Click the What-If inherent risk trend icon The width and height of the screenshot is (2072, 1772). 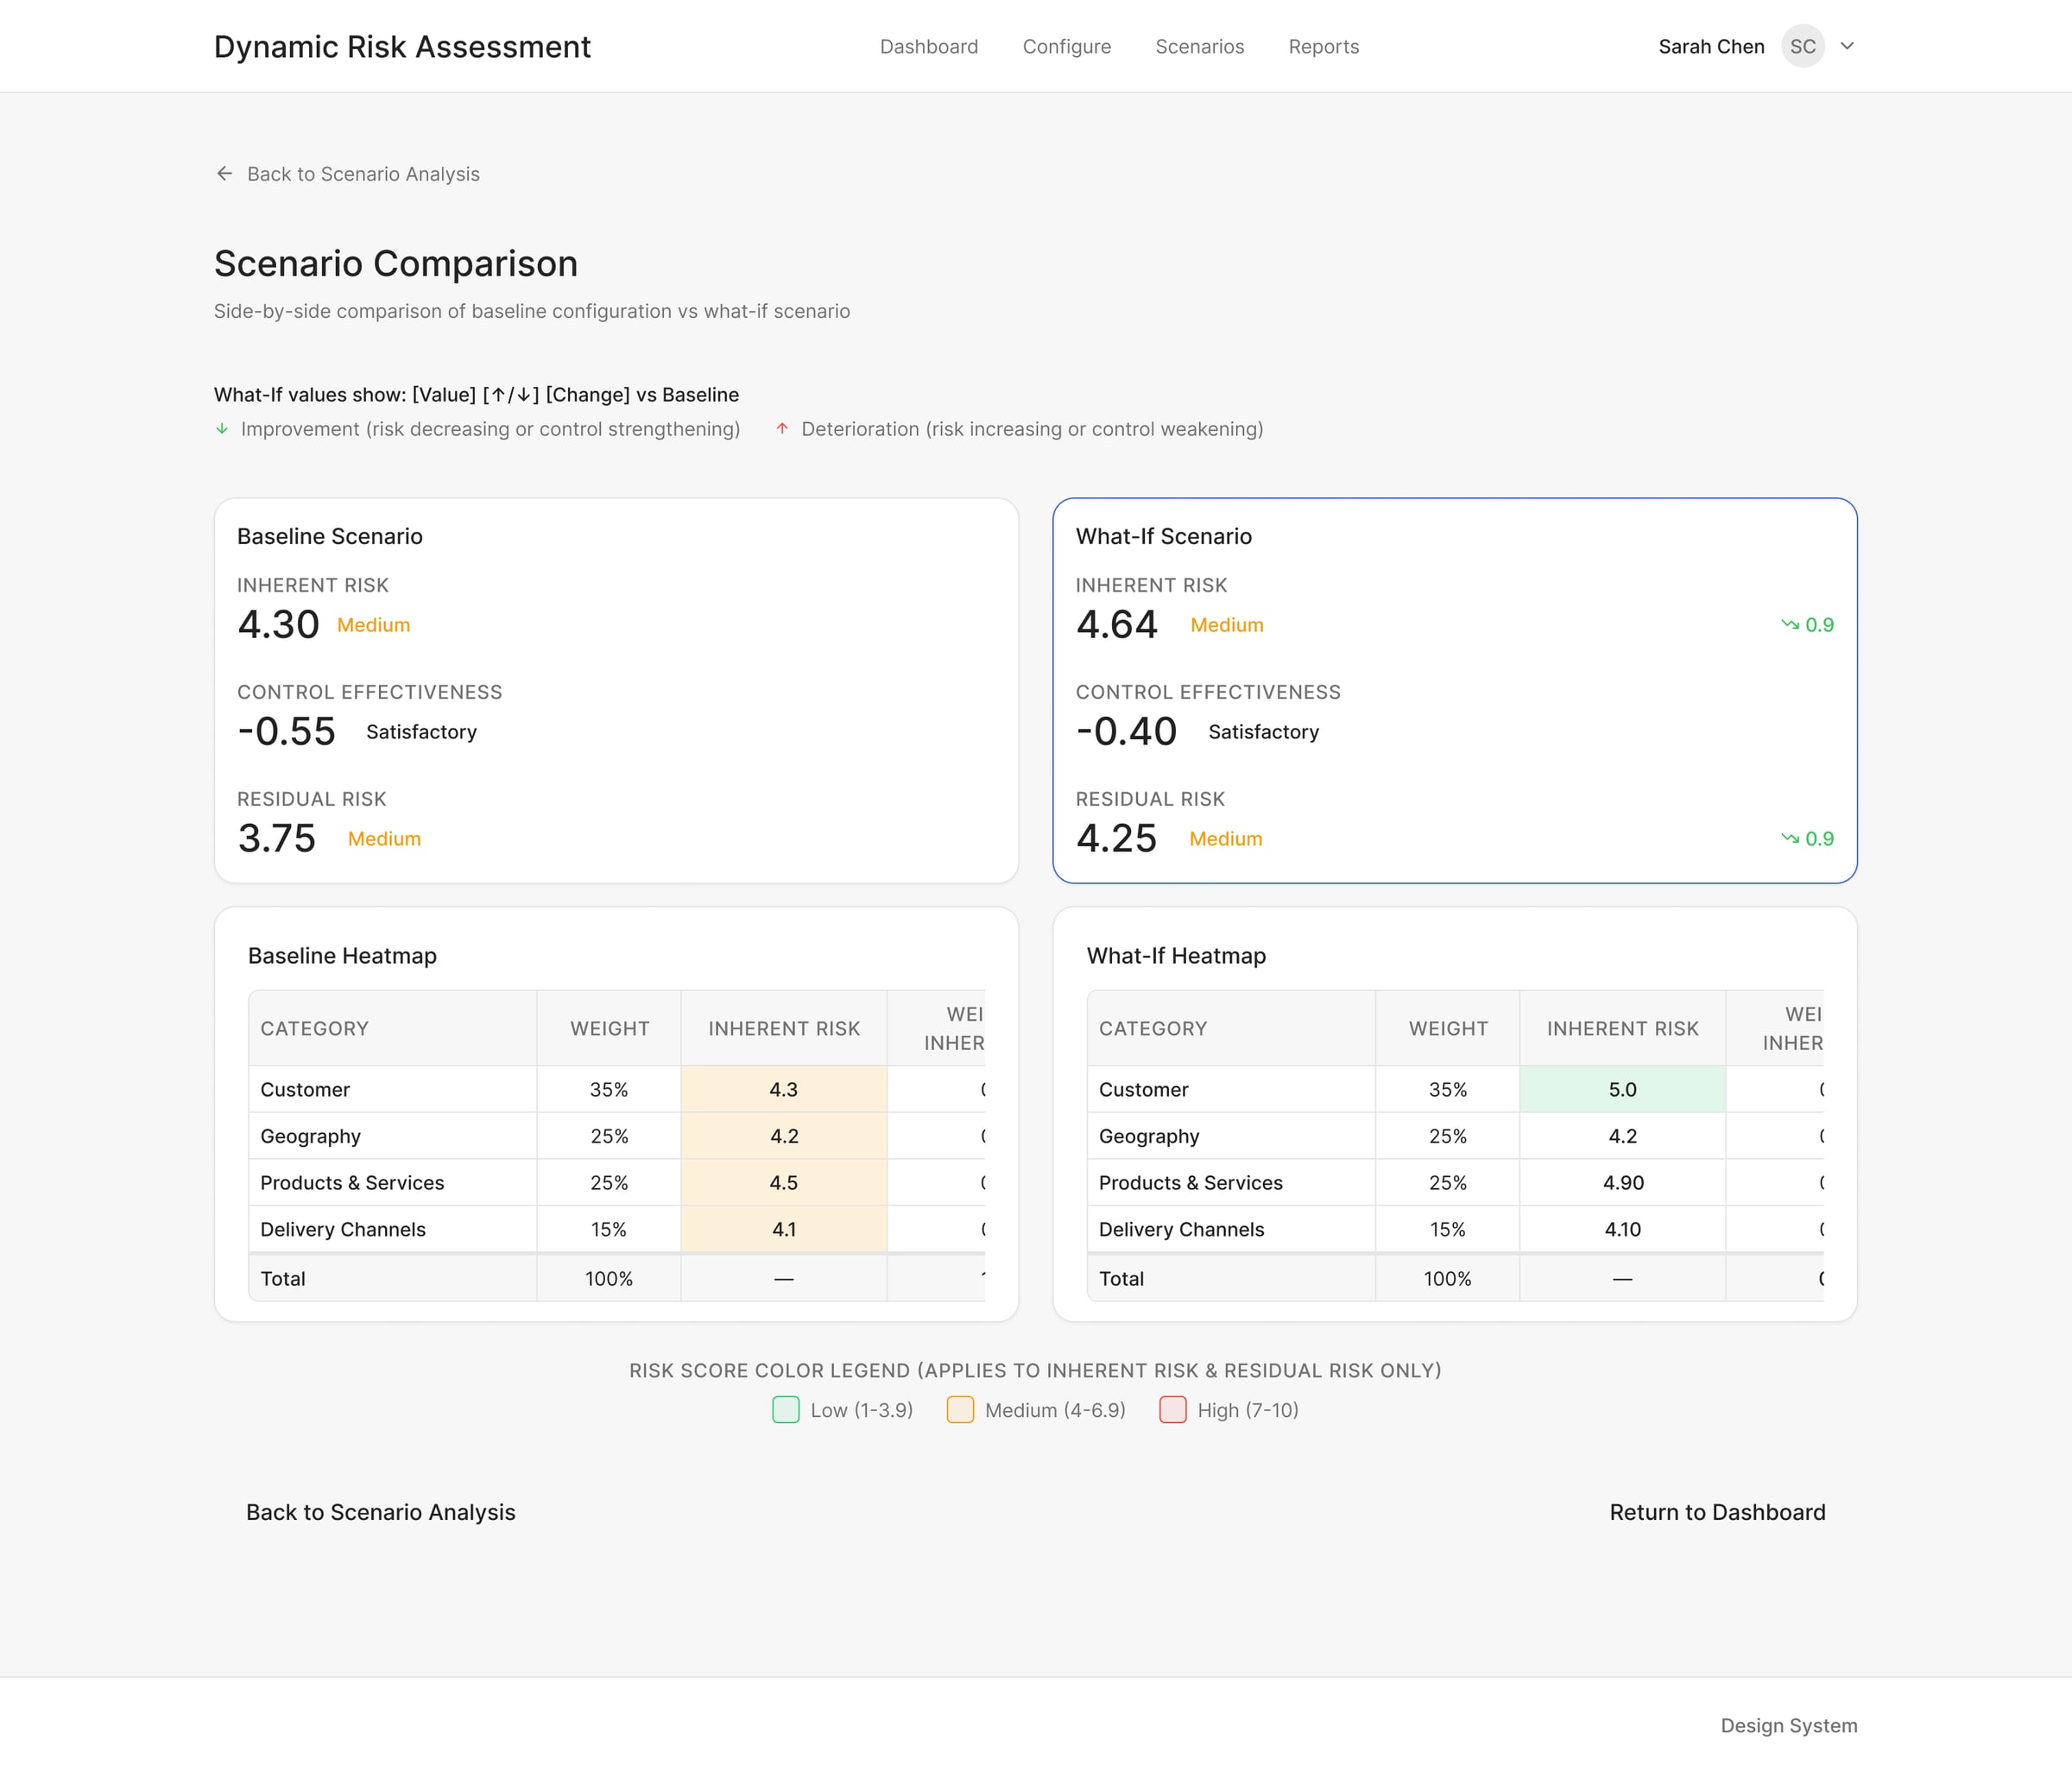tap(1789, 625)
